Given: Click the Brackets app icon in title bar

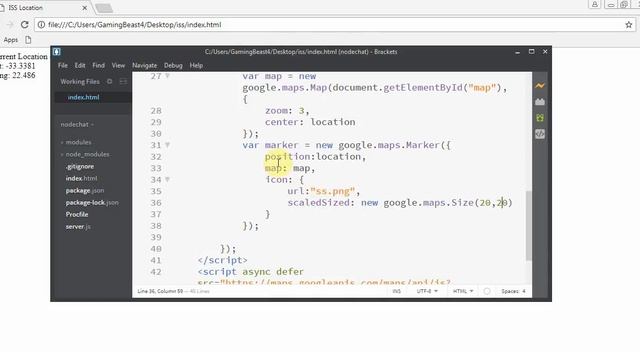Looking at the screenshot, I should click(57, 52).
